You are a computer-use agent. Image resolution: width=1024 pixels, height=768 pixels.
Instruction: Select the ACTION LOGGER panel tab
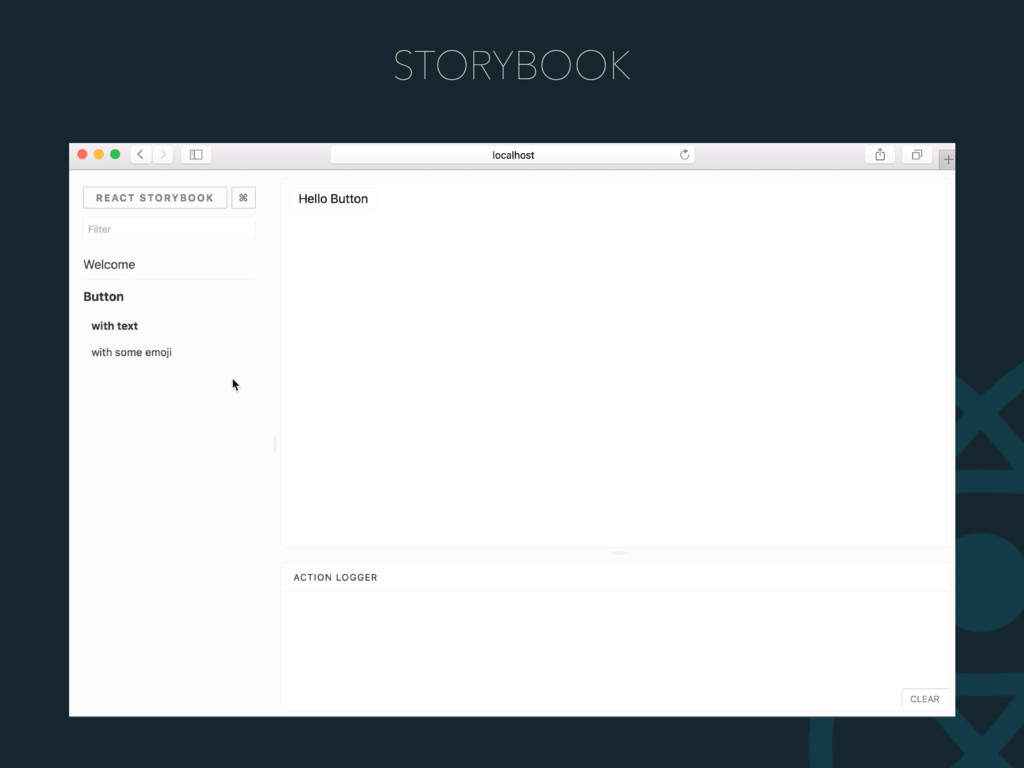[335, 577]
